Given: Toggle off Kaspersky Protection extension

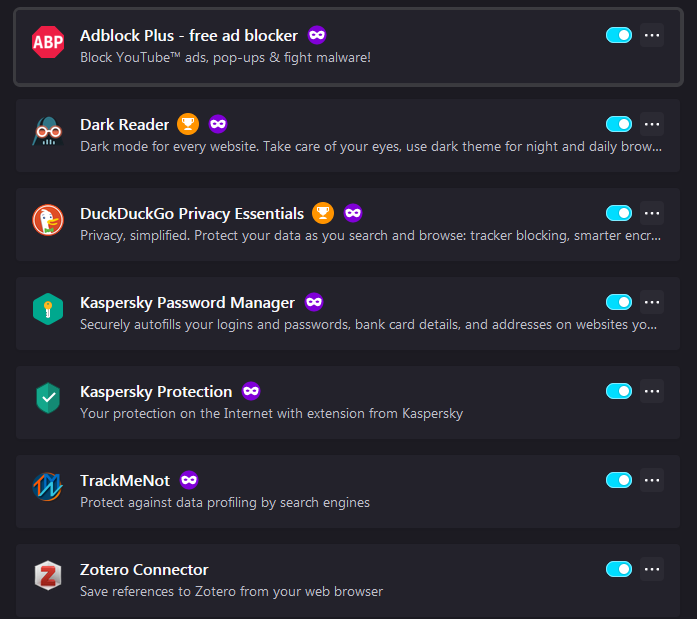Looking at the screenshot, I should pos(619,391).
